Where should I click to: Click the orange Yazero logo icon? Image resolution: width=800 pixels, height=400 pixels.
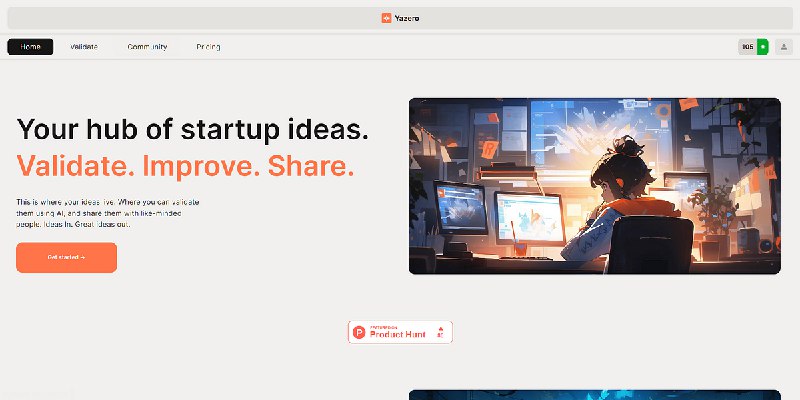(x=386, y=18)
